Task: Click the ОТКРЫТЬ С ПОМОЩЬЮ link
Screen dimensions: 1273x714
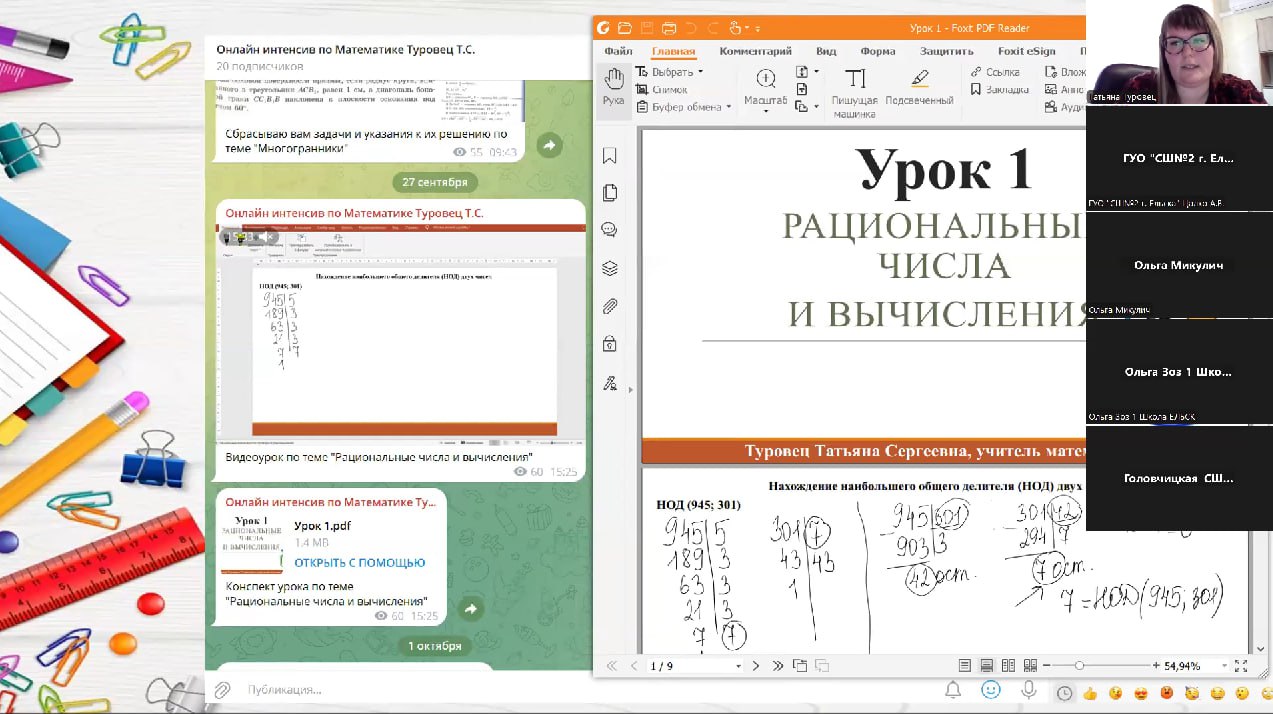Action: pos(359,562)
